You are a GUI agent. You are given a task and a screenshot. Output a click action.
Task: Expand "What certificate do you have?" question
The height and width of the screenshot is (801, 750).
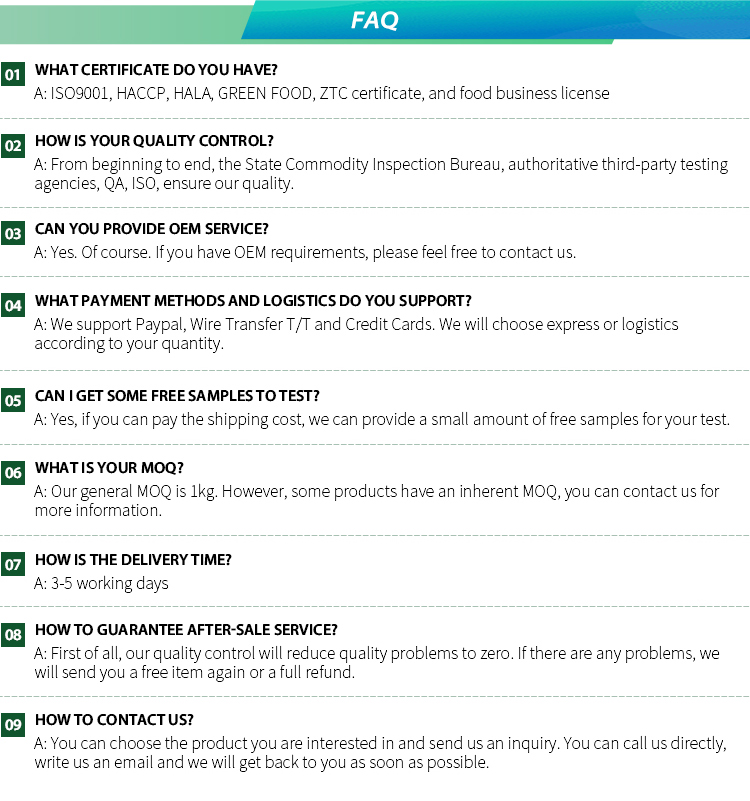(x=156, y=70)
